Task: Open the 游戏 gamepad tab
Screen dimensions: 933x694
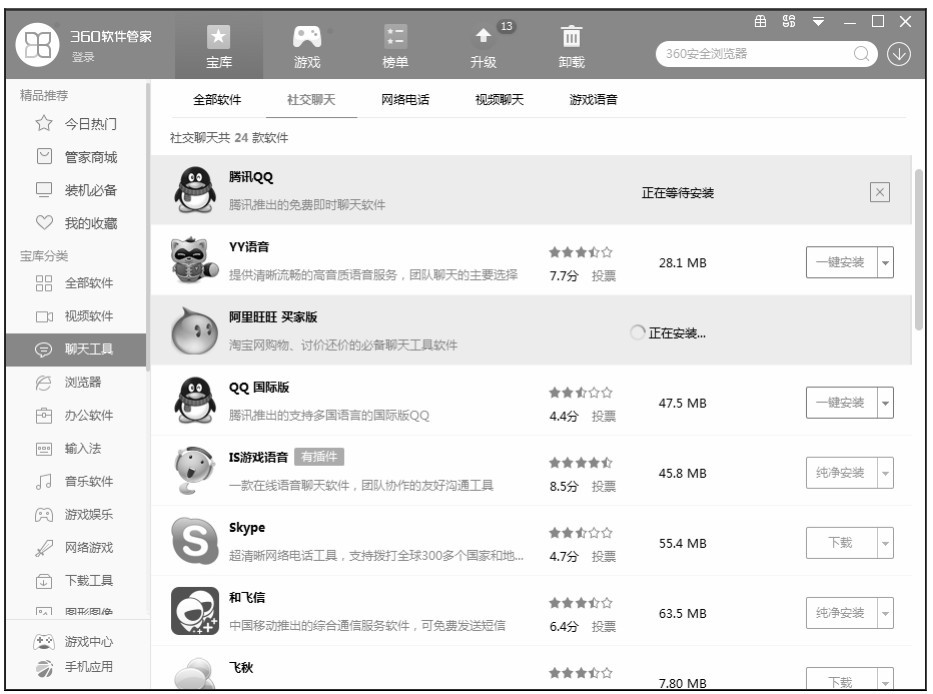Action: coord(307,46)
